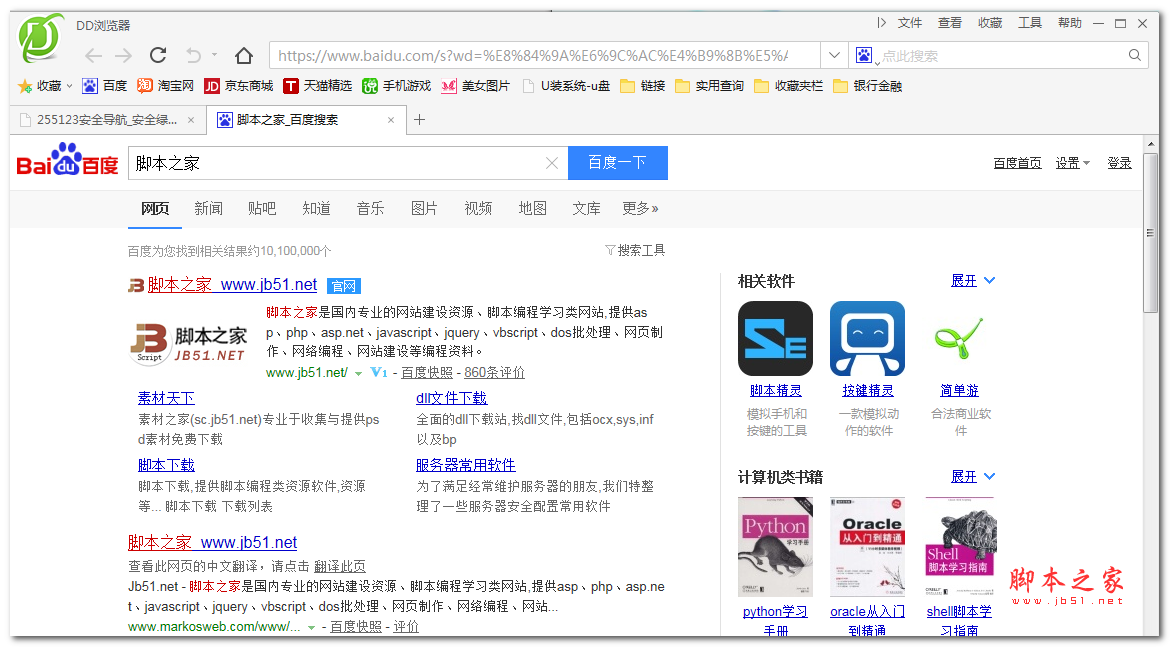Open the 百度首页 link
The width and height of the screenshot is (1170, 647).
1017,163
